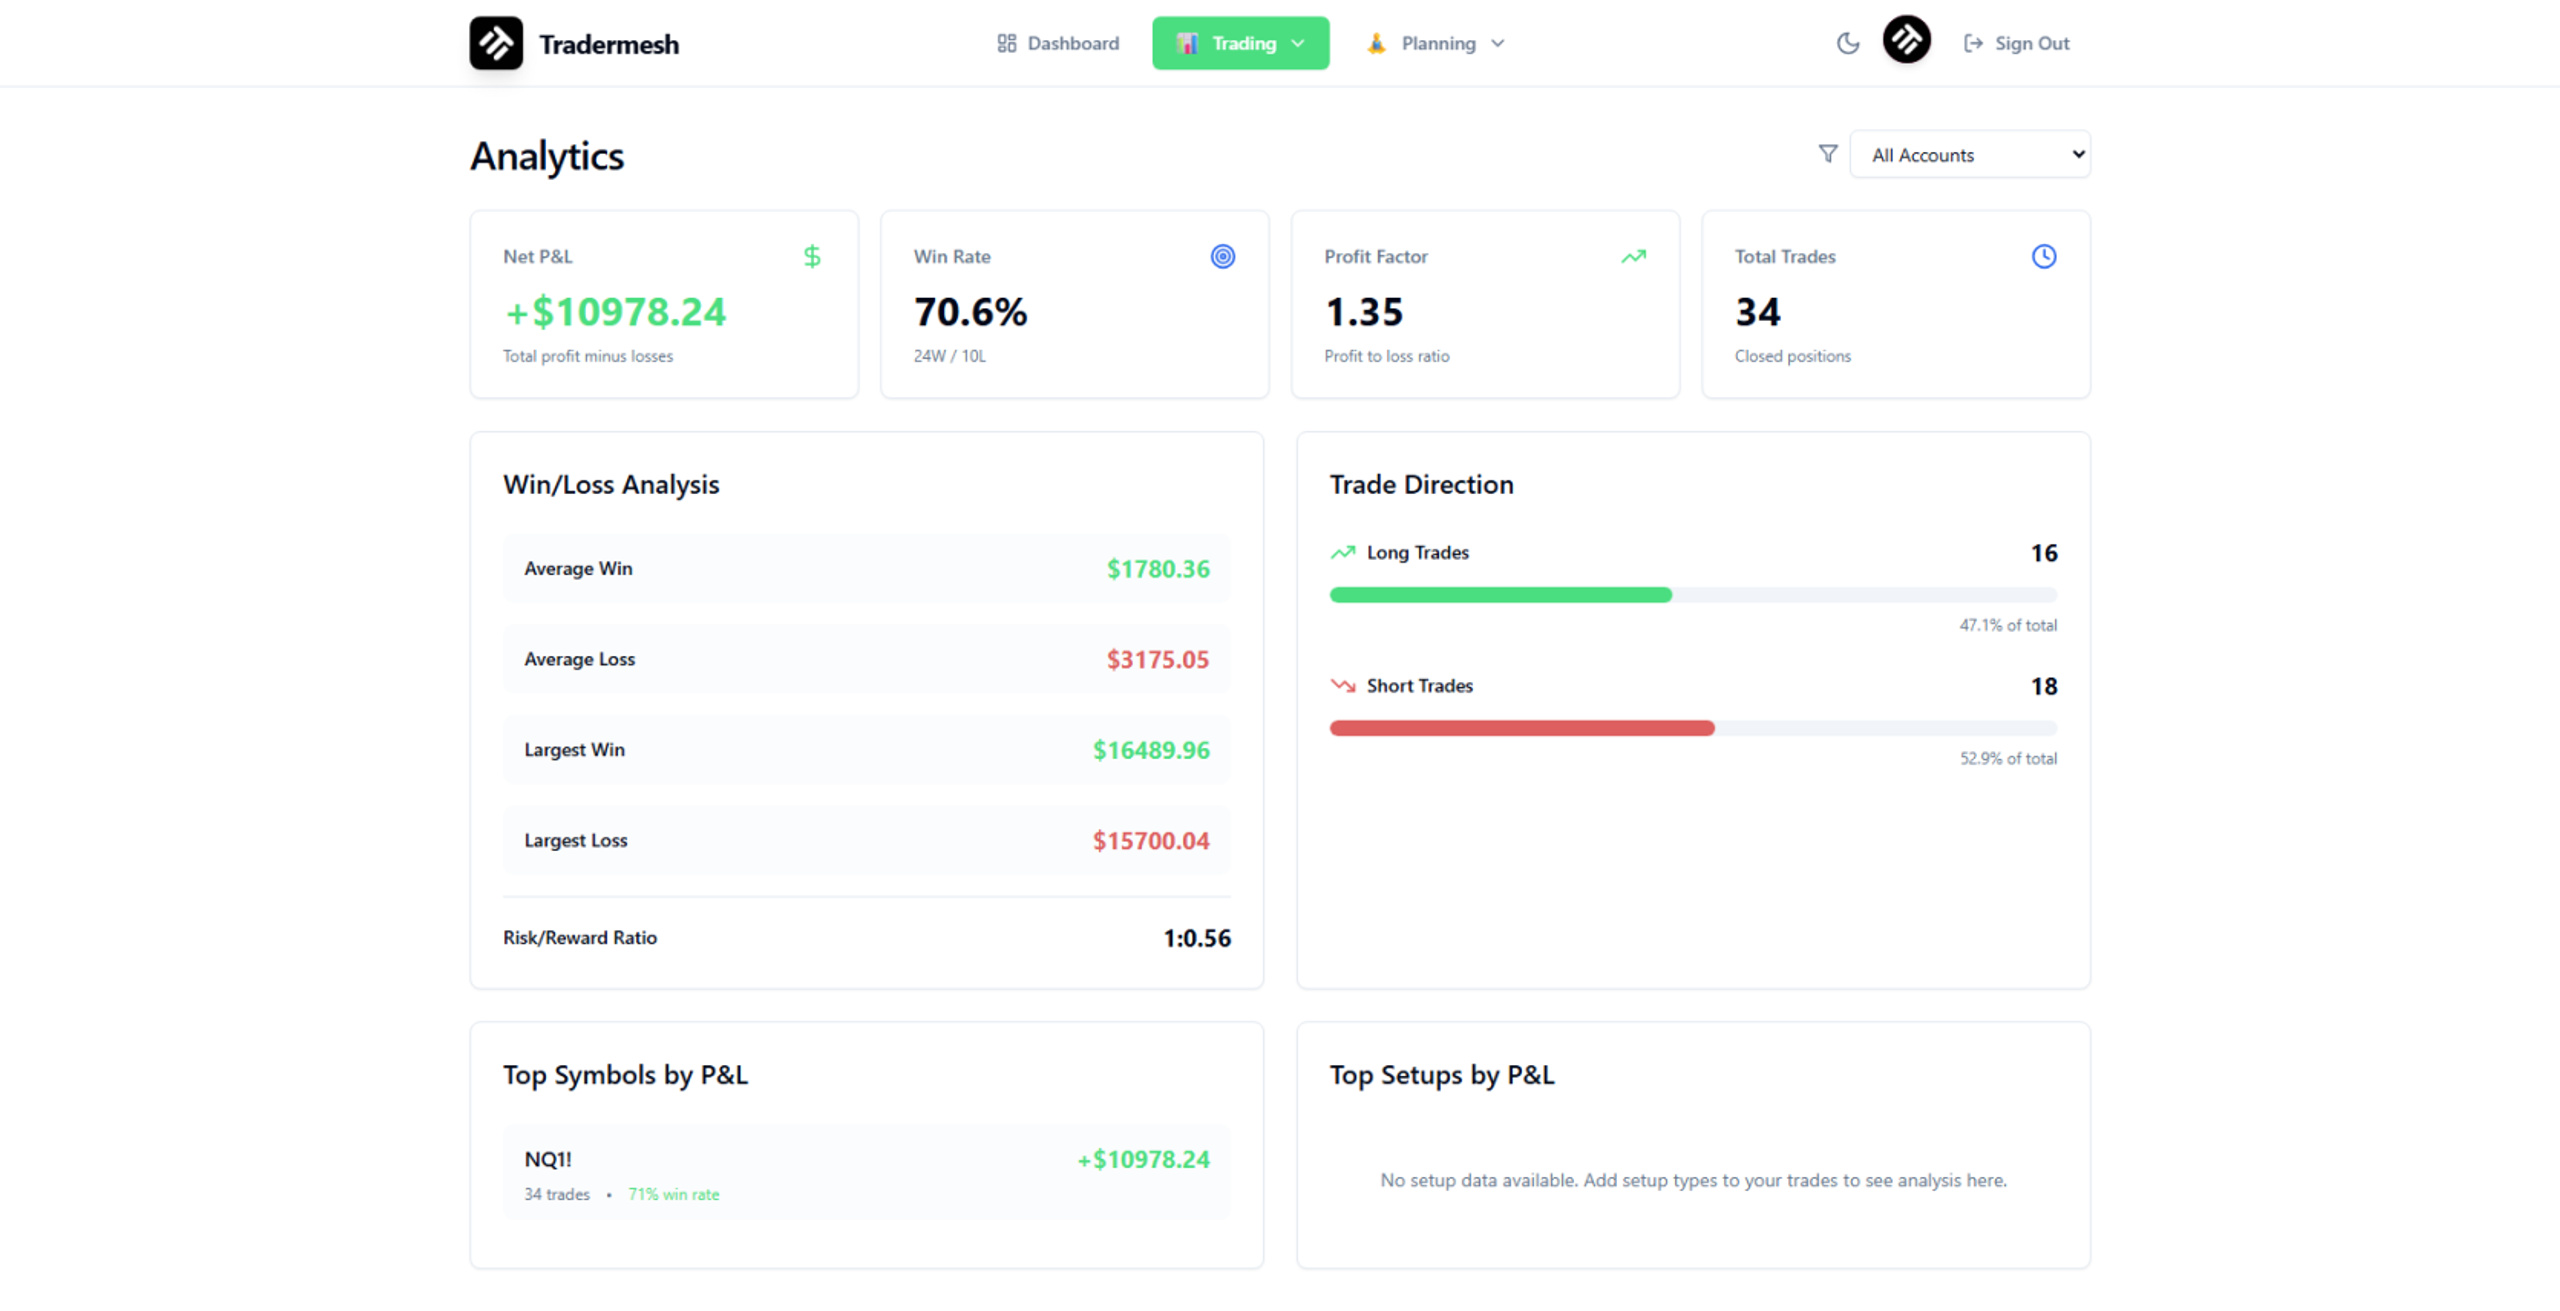Click the Sign Out arrow icon
Screen dimensions: 2560x1311
[x=1972, y=43]
